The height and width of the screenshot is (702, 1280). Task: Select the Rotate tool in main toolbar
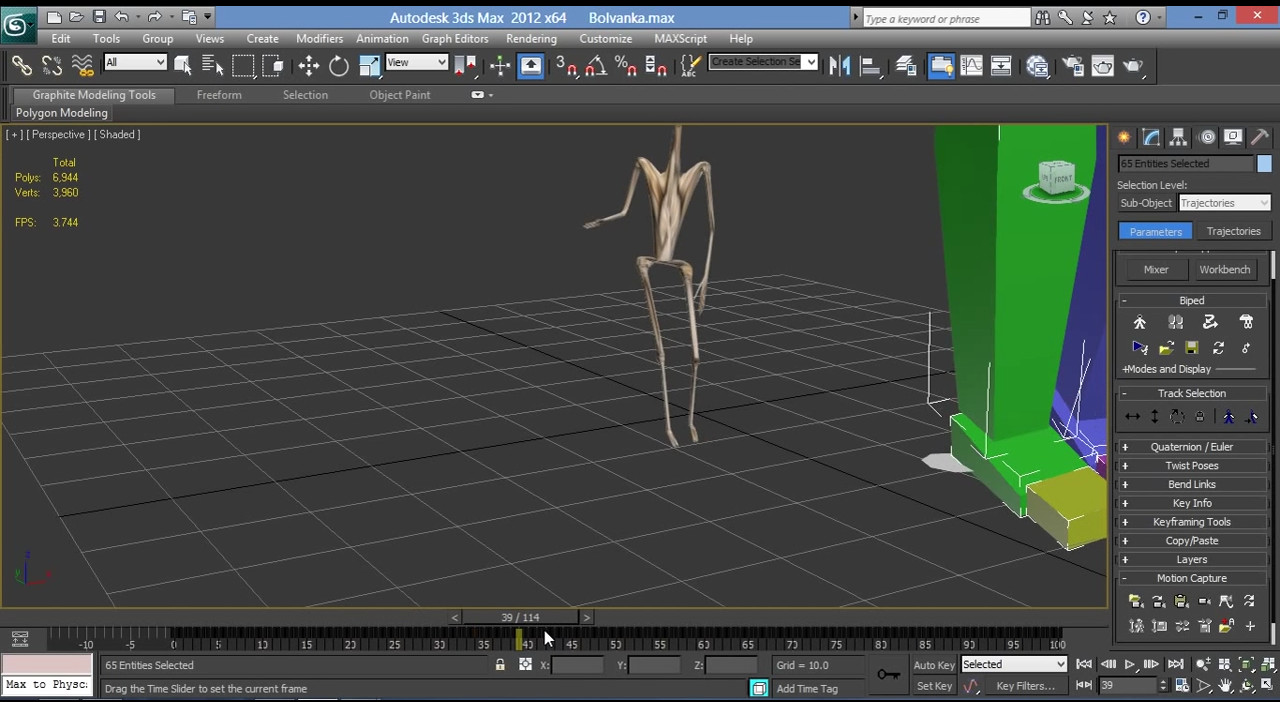coord(339,66)
